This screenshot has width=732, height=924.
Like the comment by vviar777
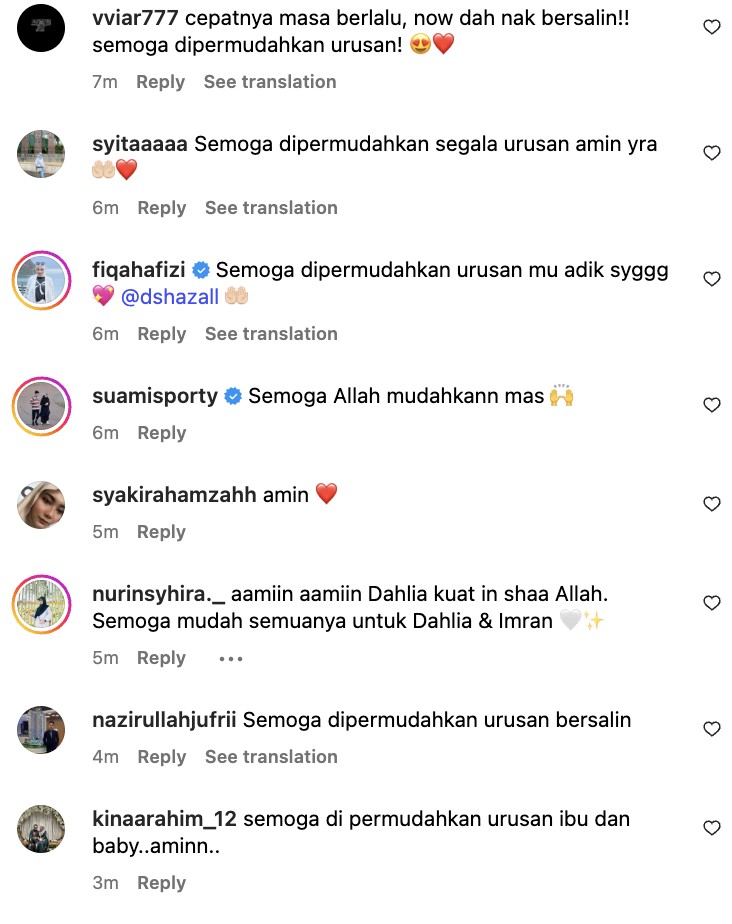point(712,27)
